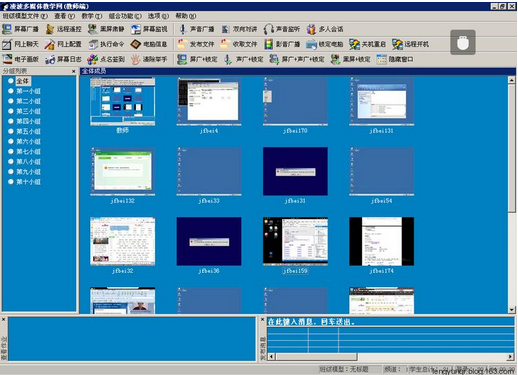This screenshot has width=518, height=375.
Task: Click 清除举手 clear raised hands
Action: (x=149, y=59)
